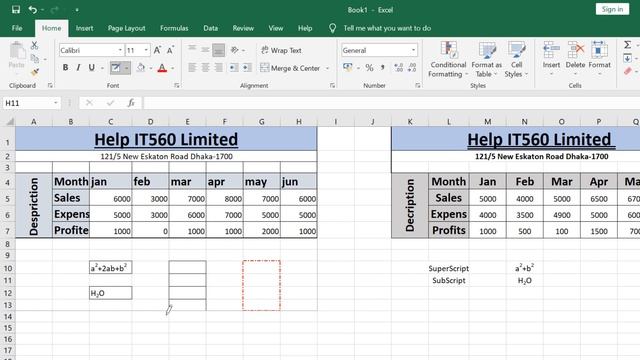Switch to the Data tab

[211, 28]
